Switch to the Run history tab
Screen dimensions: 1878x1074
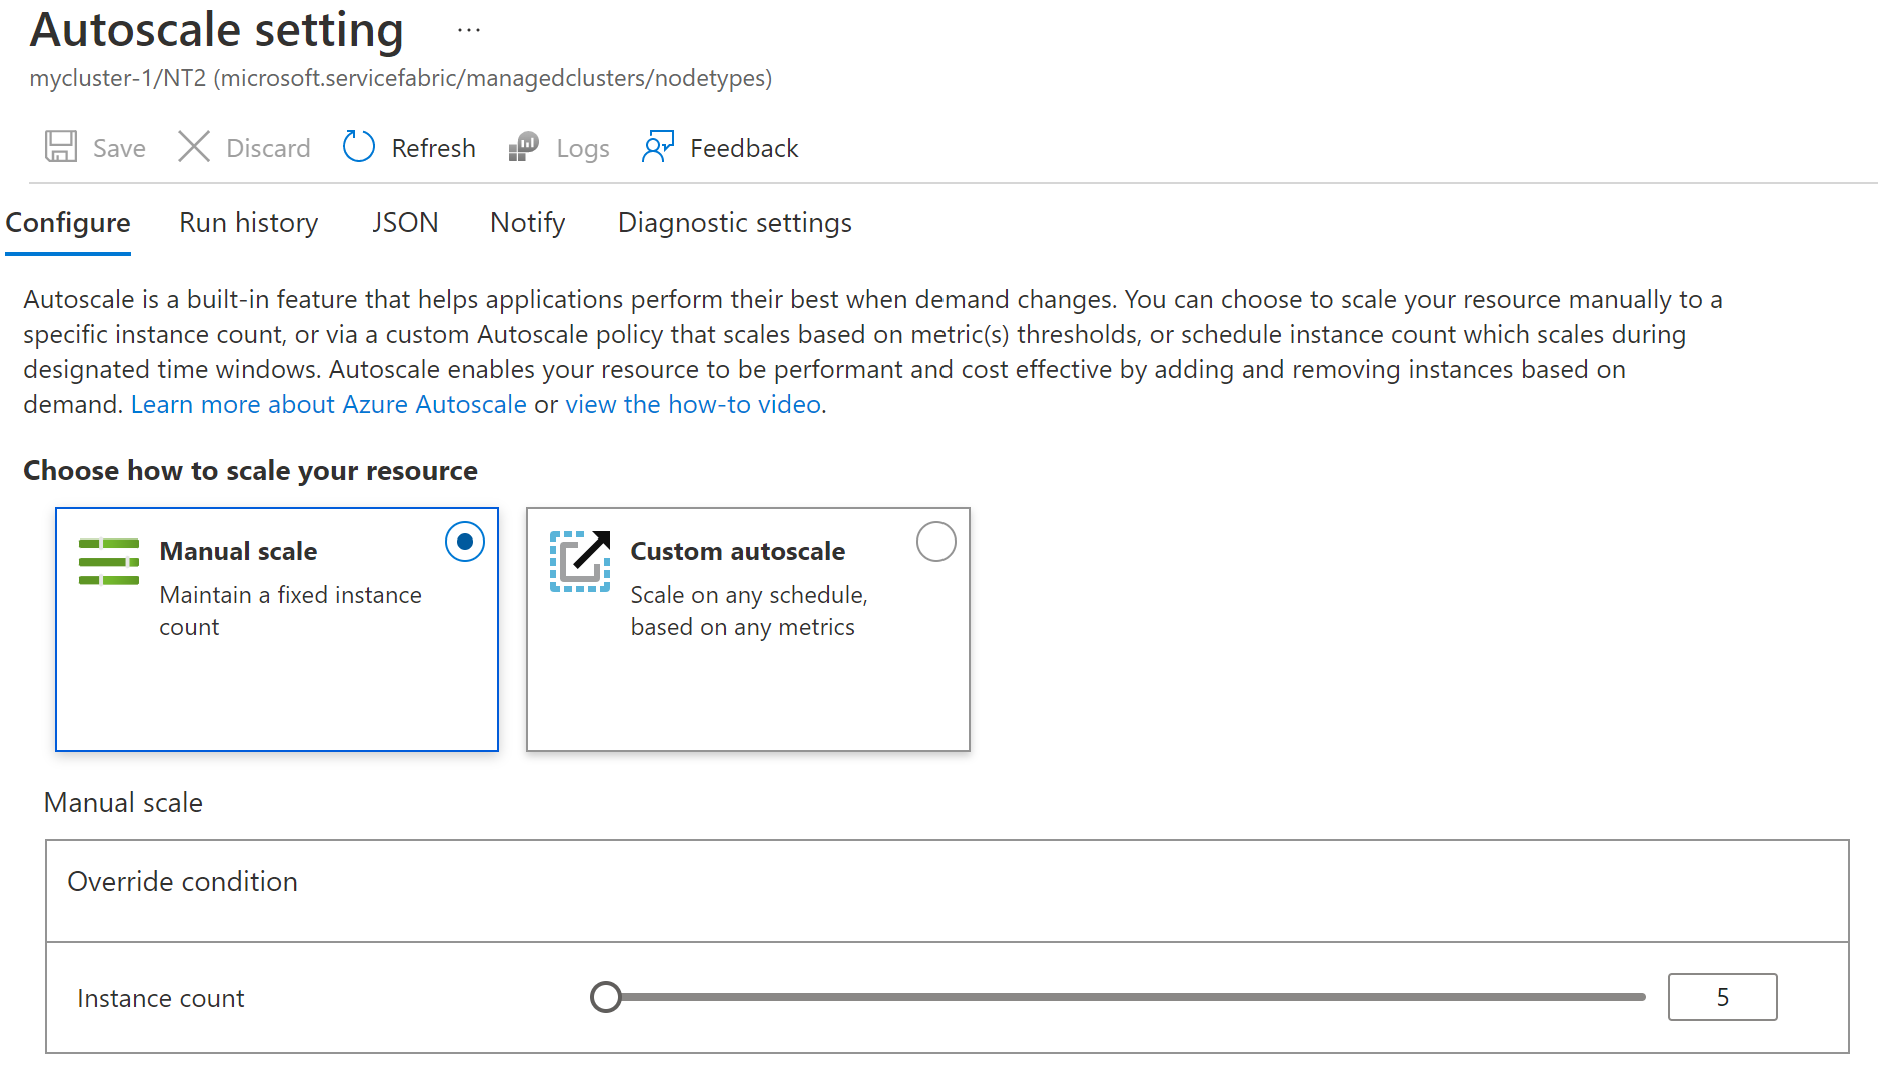coord(248,222)
